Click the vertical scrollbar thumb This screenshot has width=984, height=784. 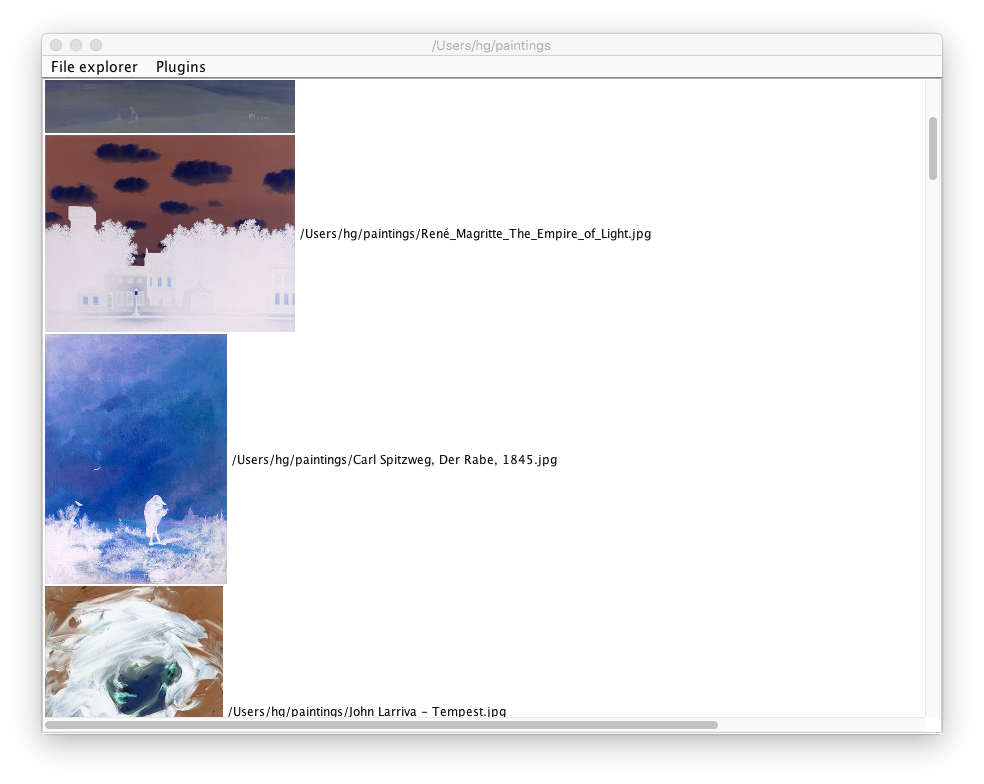coord(933,148)
